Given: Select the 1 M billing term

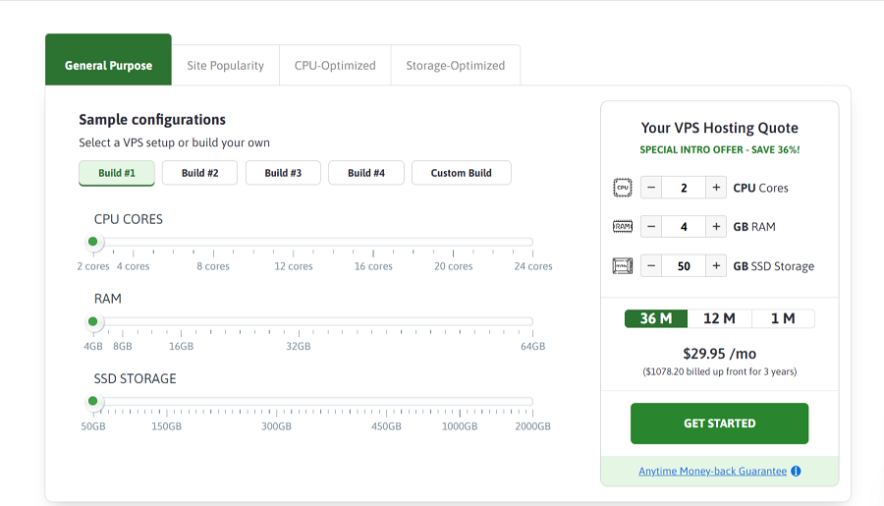Looking at the screenshot, I should coord(783,318).
